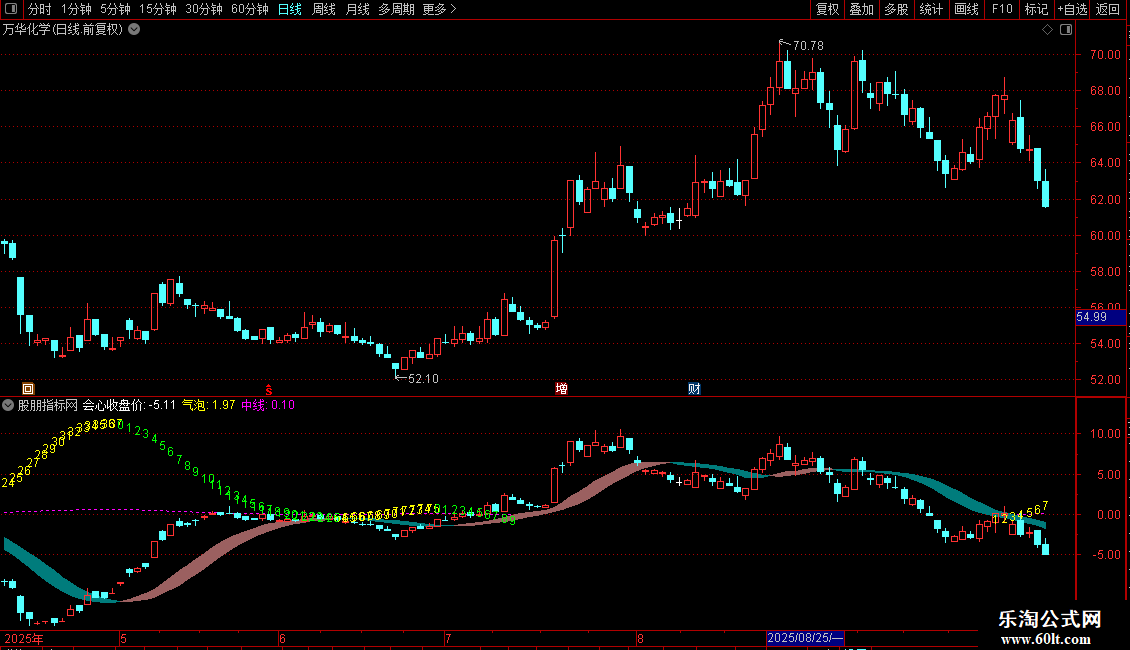Viewport: 1130px width, 650px height.
Task: Switch to 周线 weekly chart
Action: click(x=324, y=9)
